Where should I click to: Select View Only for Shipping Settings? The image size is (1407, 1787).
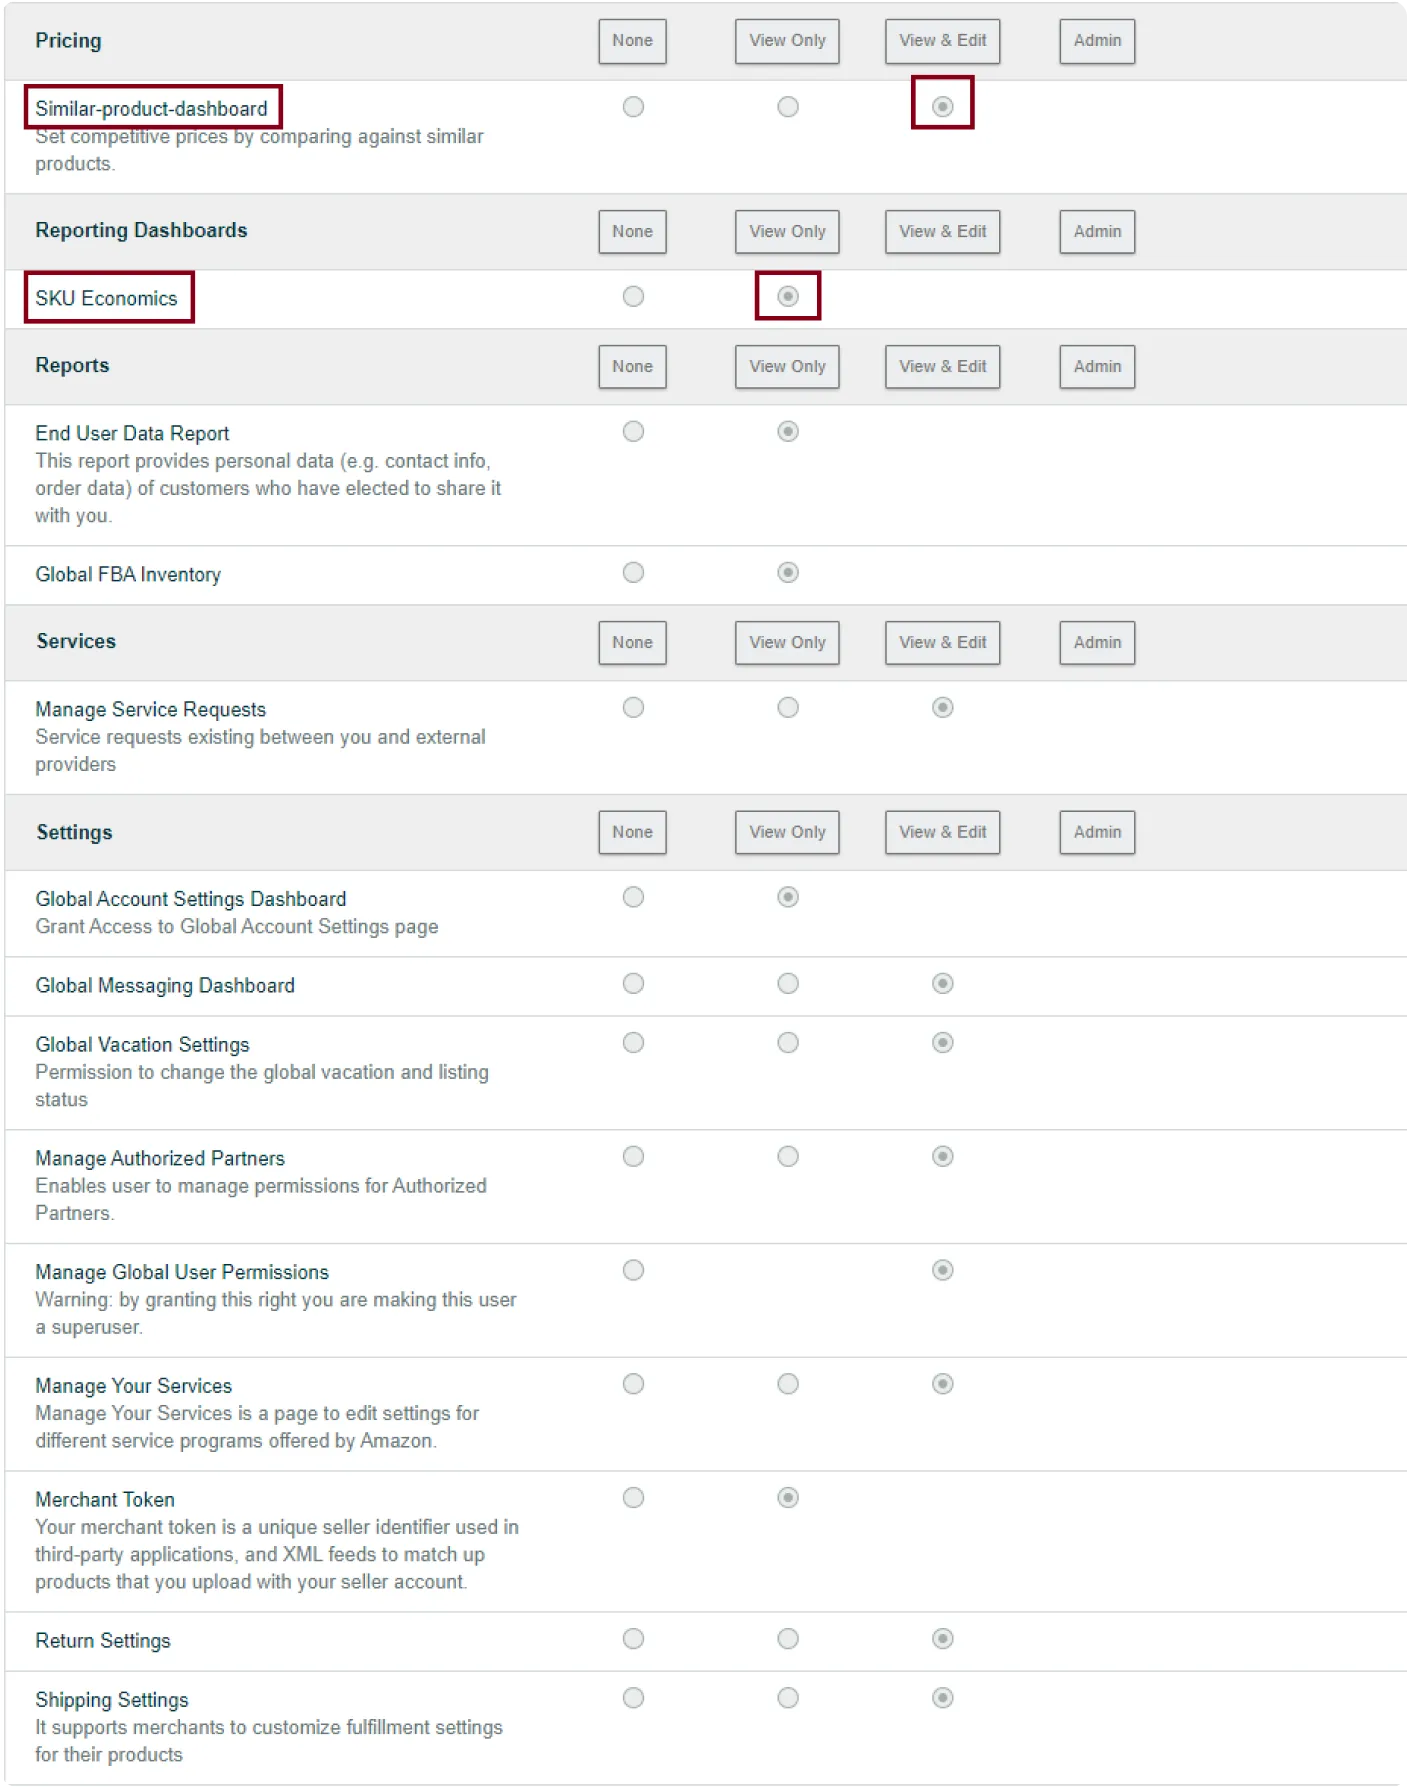(788, 1697)
